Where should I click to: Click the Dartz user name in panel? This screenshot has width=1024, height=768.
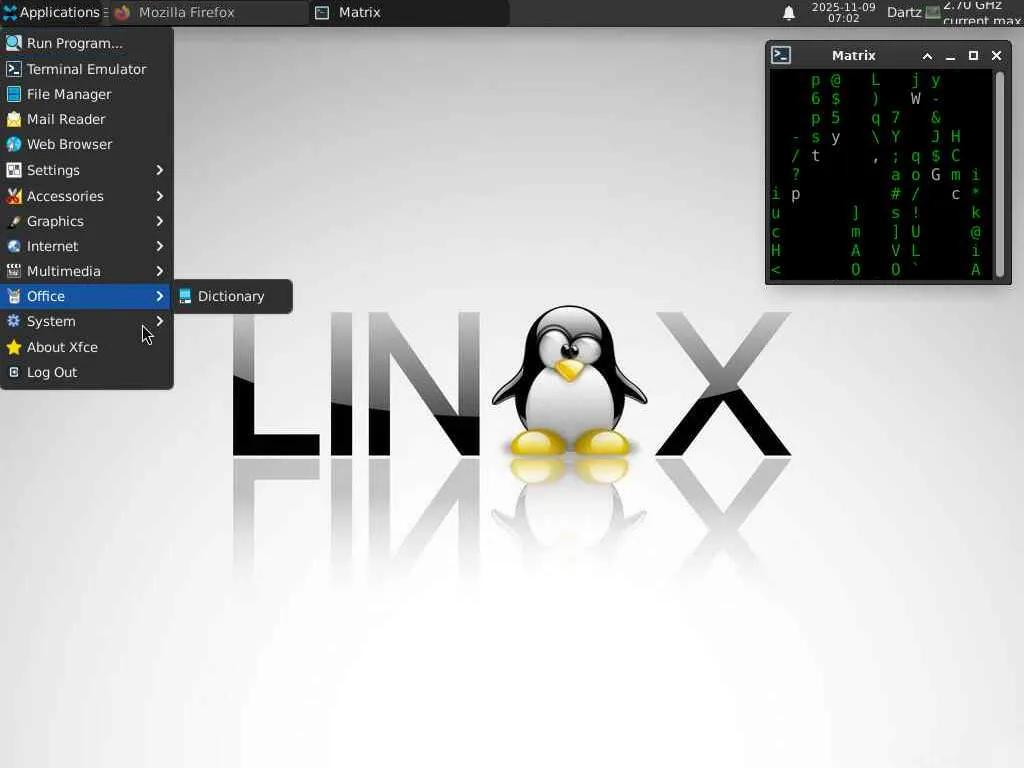click(904, 12)
